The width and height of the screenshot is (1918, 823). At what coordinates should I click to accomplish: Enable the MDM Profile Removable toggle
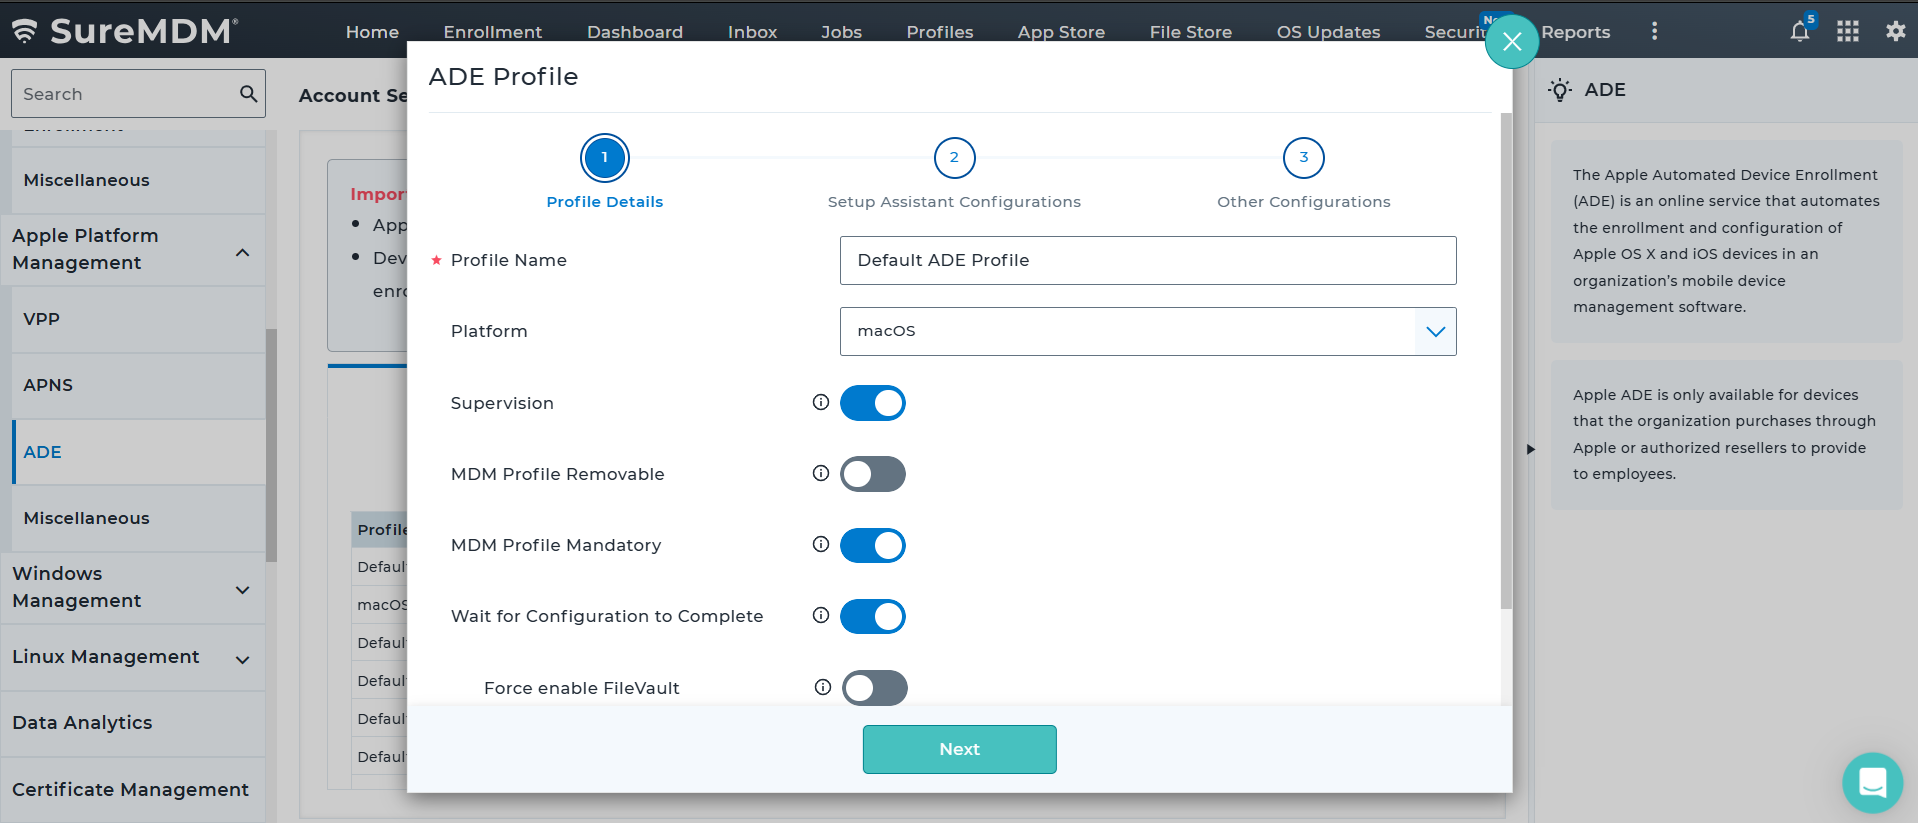[x=872, y=474]
